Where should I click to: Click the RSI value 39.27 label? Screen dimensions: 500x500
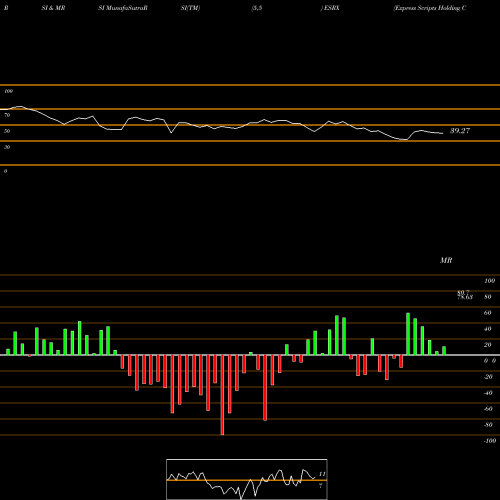pyautogui.click(x=460, y=131)
